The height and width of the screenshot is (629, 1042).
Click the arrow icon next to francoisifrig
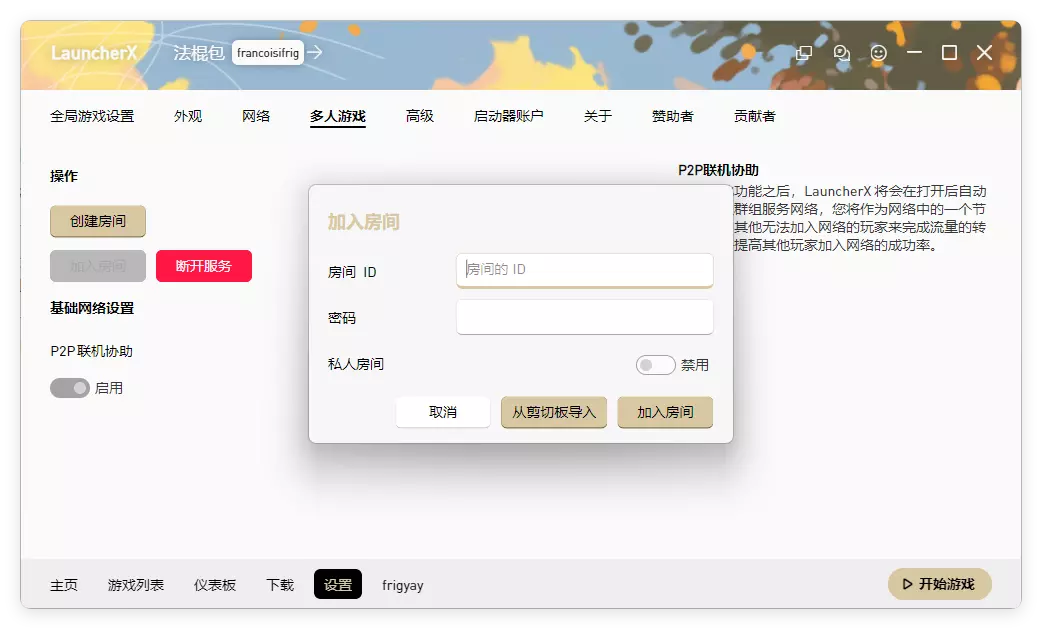click(315, 52)
